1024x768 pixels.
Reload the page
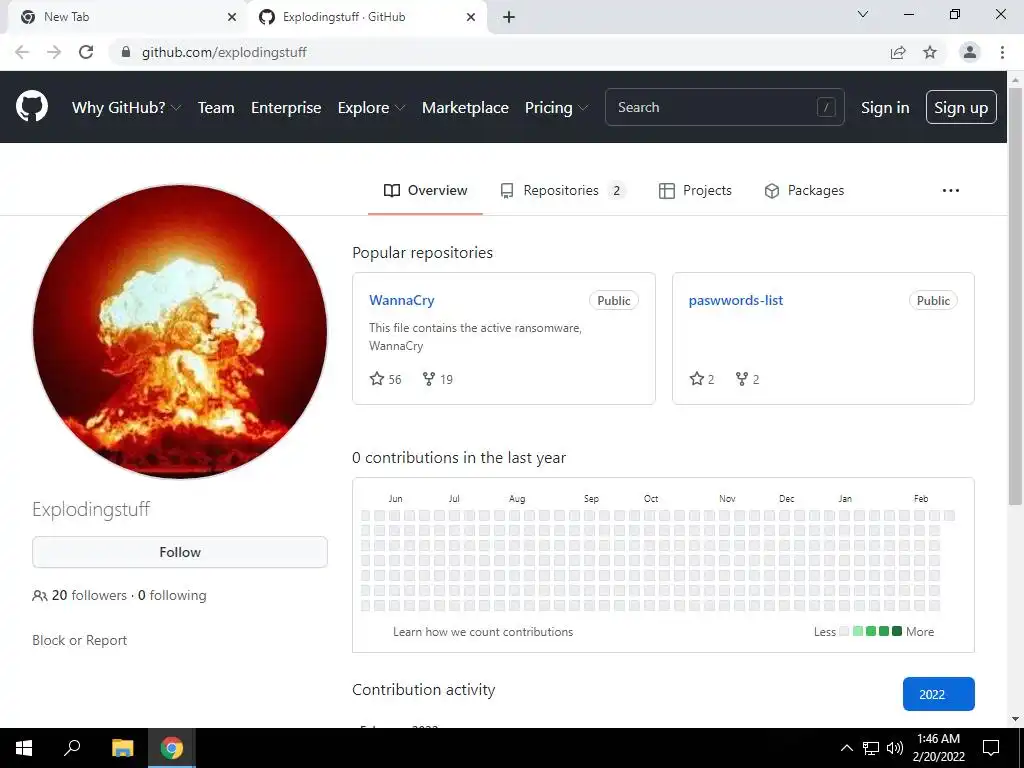86,52
